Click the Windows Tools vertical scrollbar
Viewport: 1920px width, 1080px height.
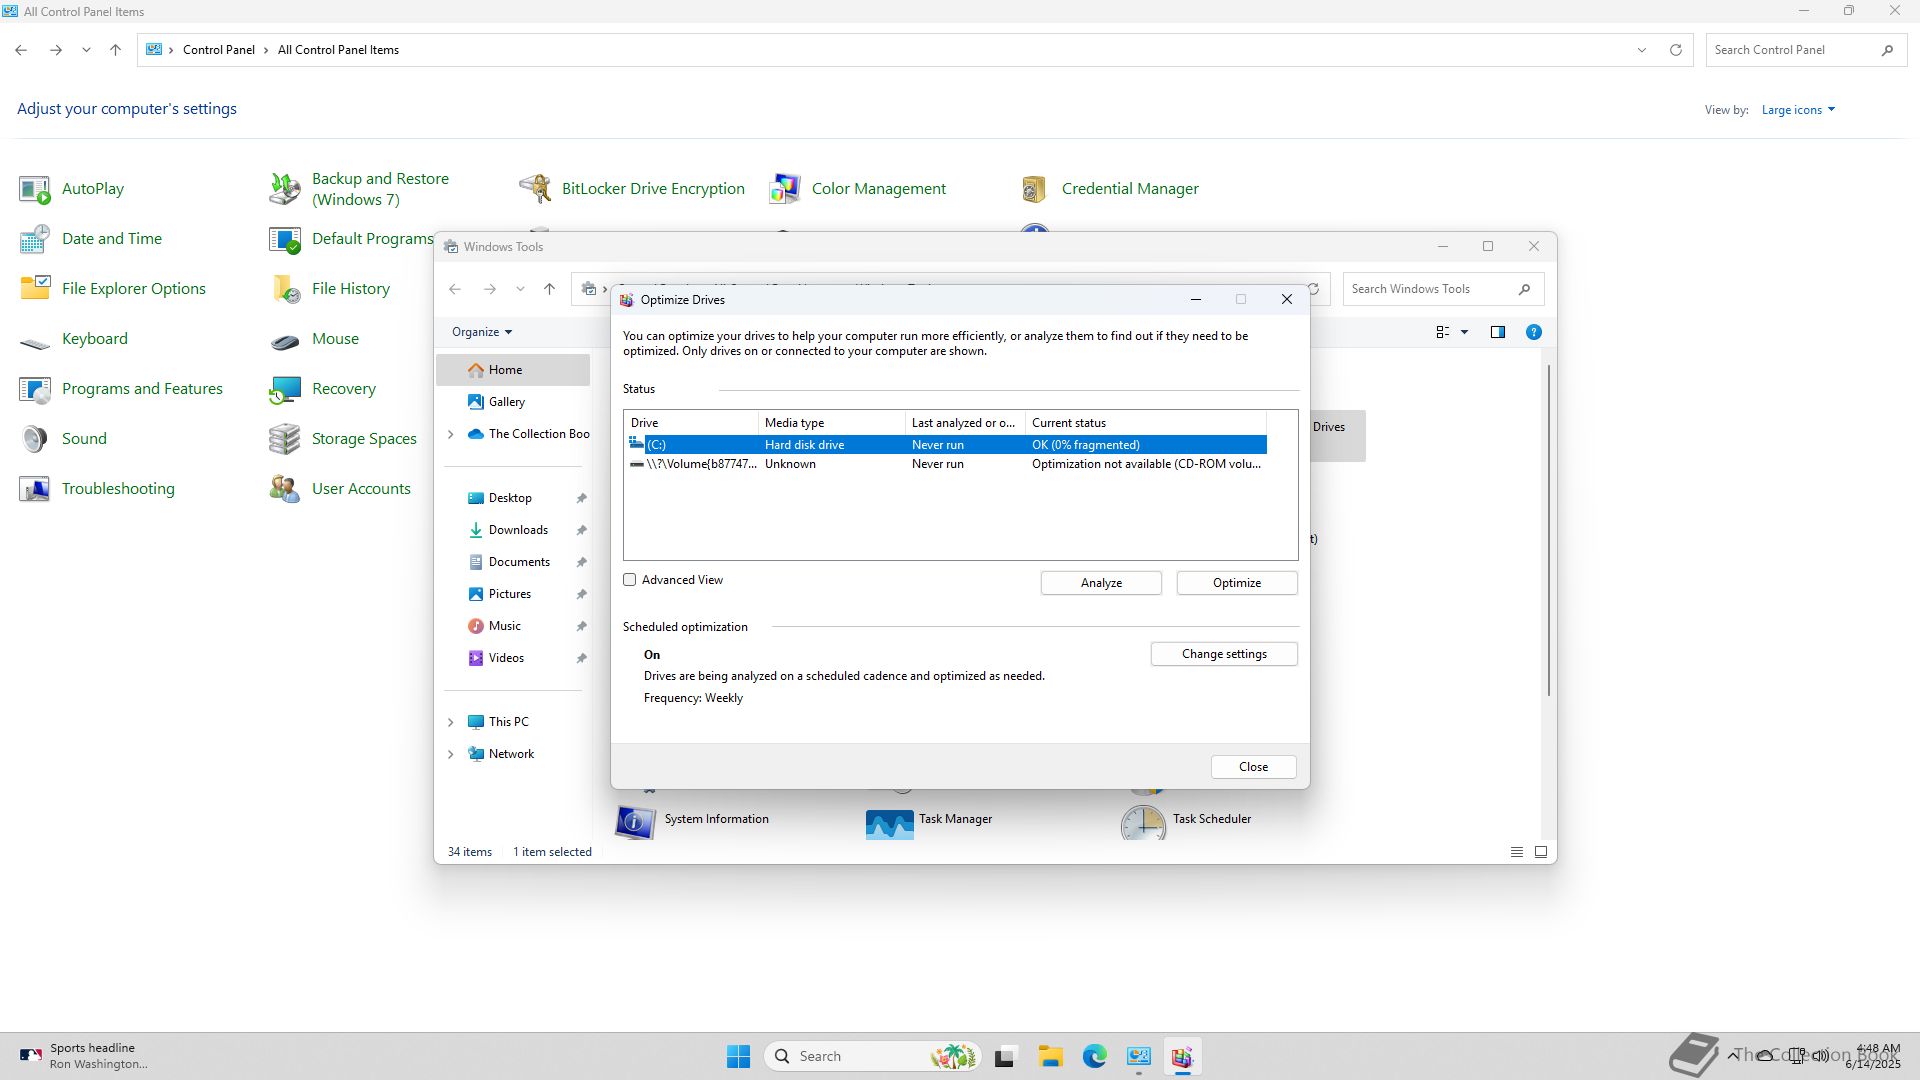coord(1548,530)
